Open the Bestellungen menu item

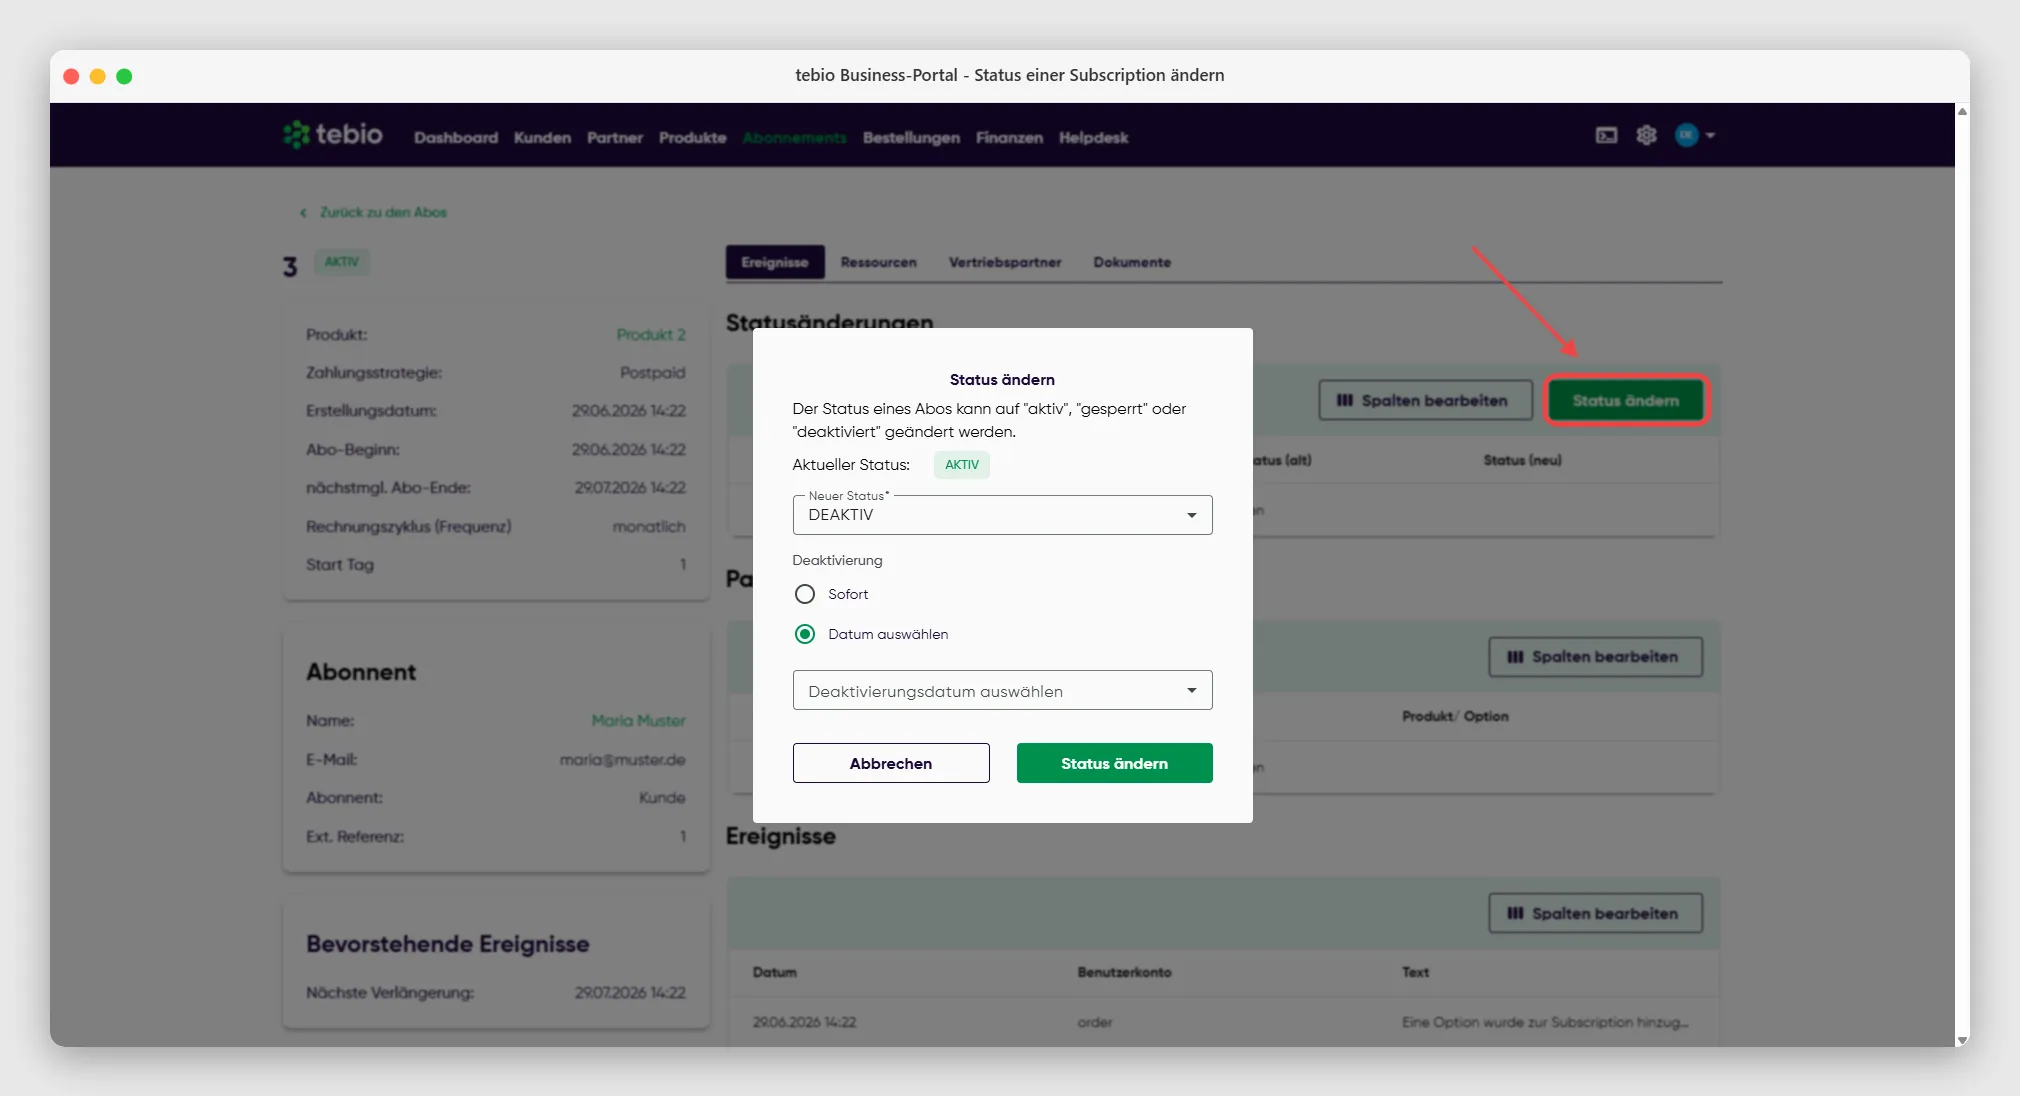911,138
